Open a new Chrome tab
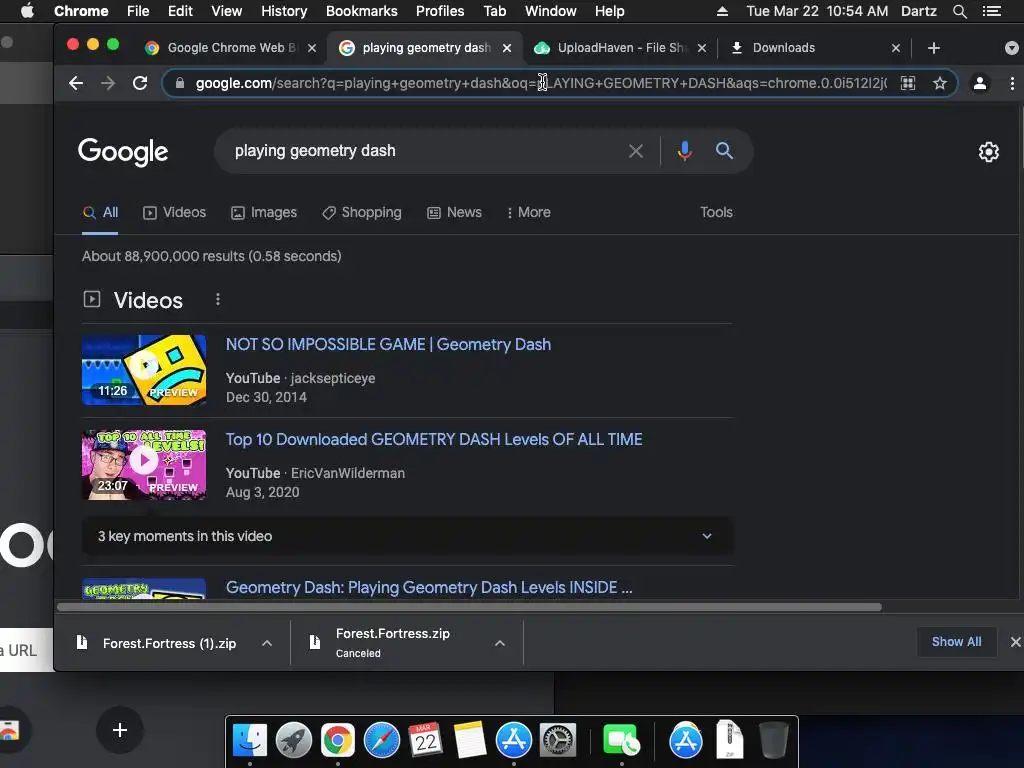Viewport: 1024px width, 768px height. 934,48
